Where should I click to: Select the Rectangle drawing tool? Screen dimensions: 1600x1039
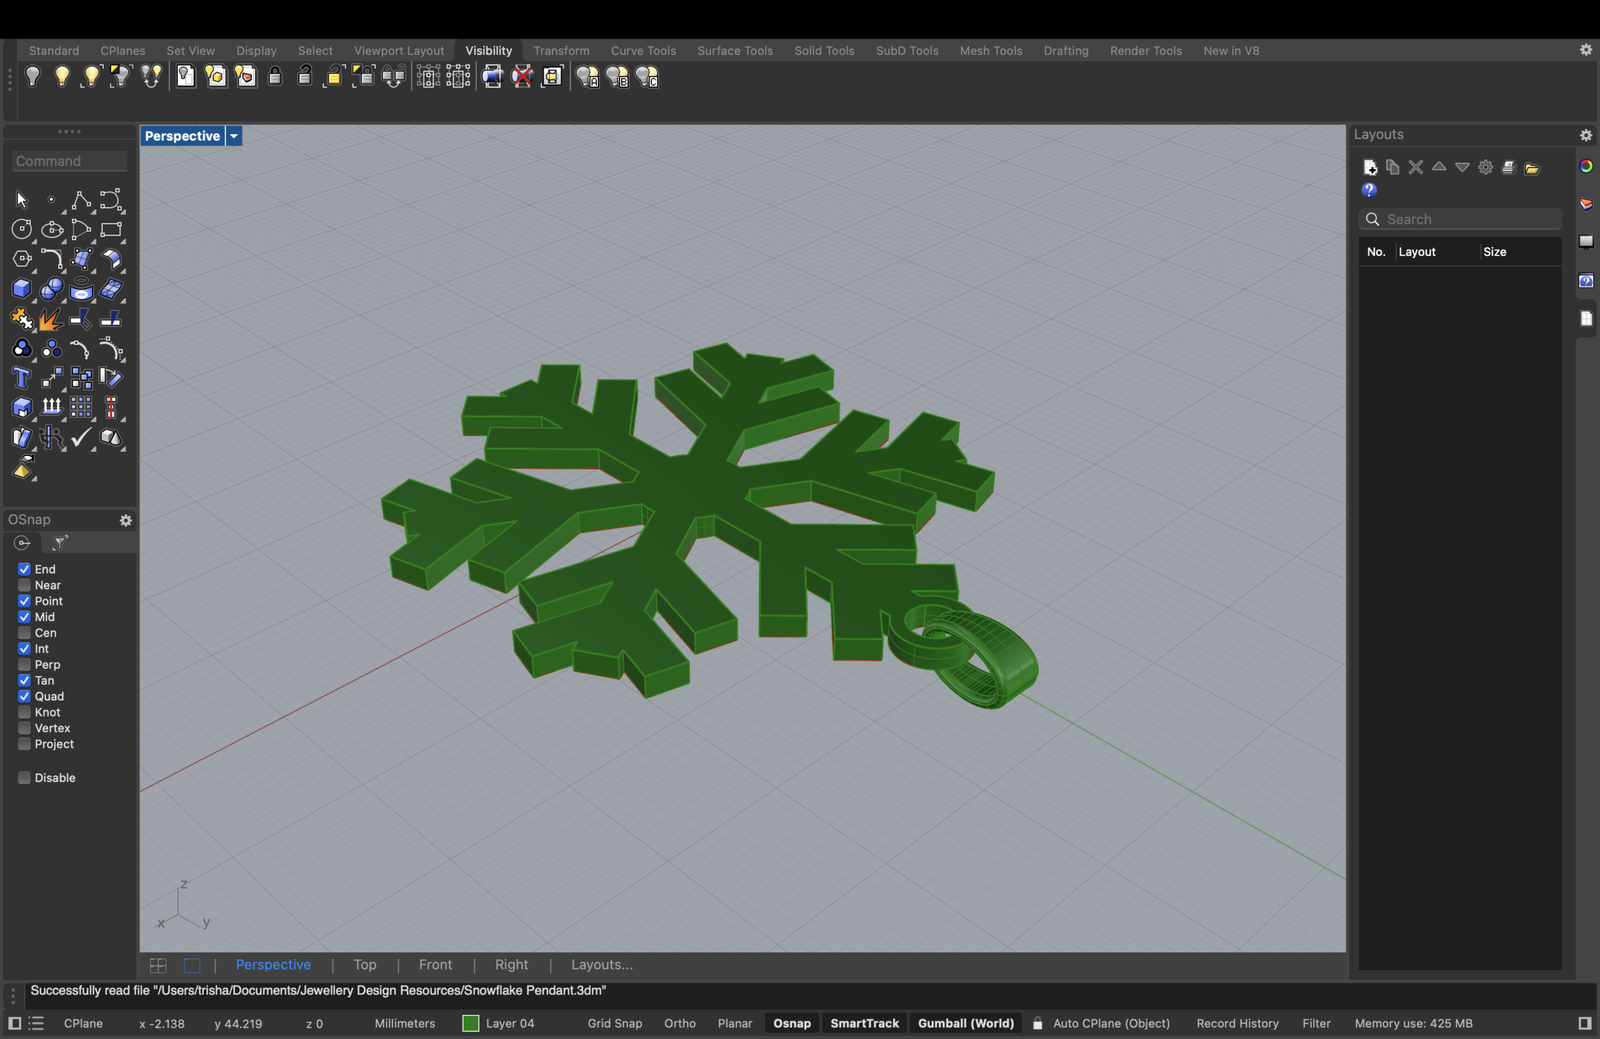[x=111, y=230]
